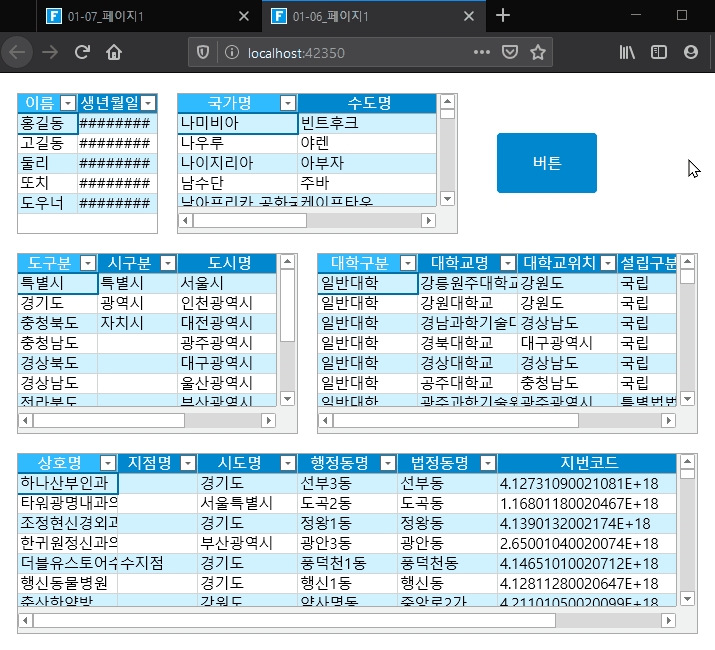This screenshot has width=715, height=650.
Task: Open the page actions three-dot menu
Action: pos(482,52)
